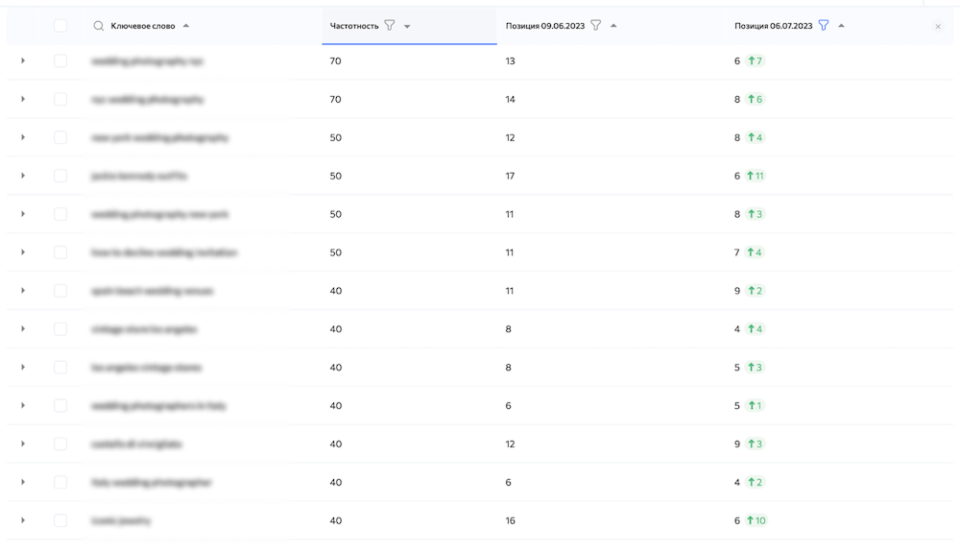Expand the row with positions 16 and 6

(22, 520)
